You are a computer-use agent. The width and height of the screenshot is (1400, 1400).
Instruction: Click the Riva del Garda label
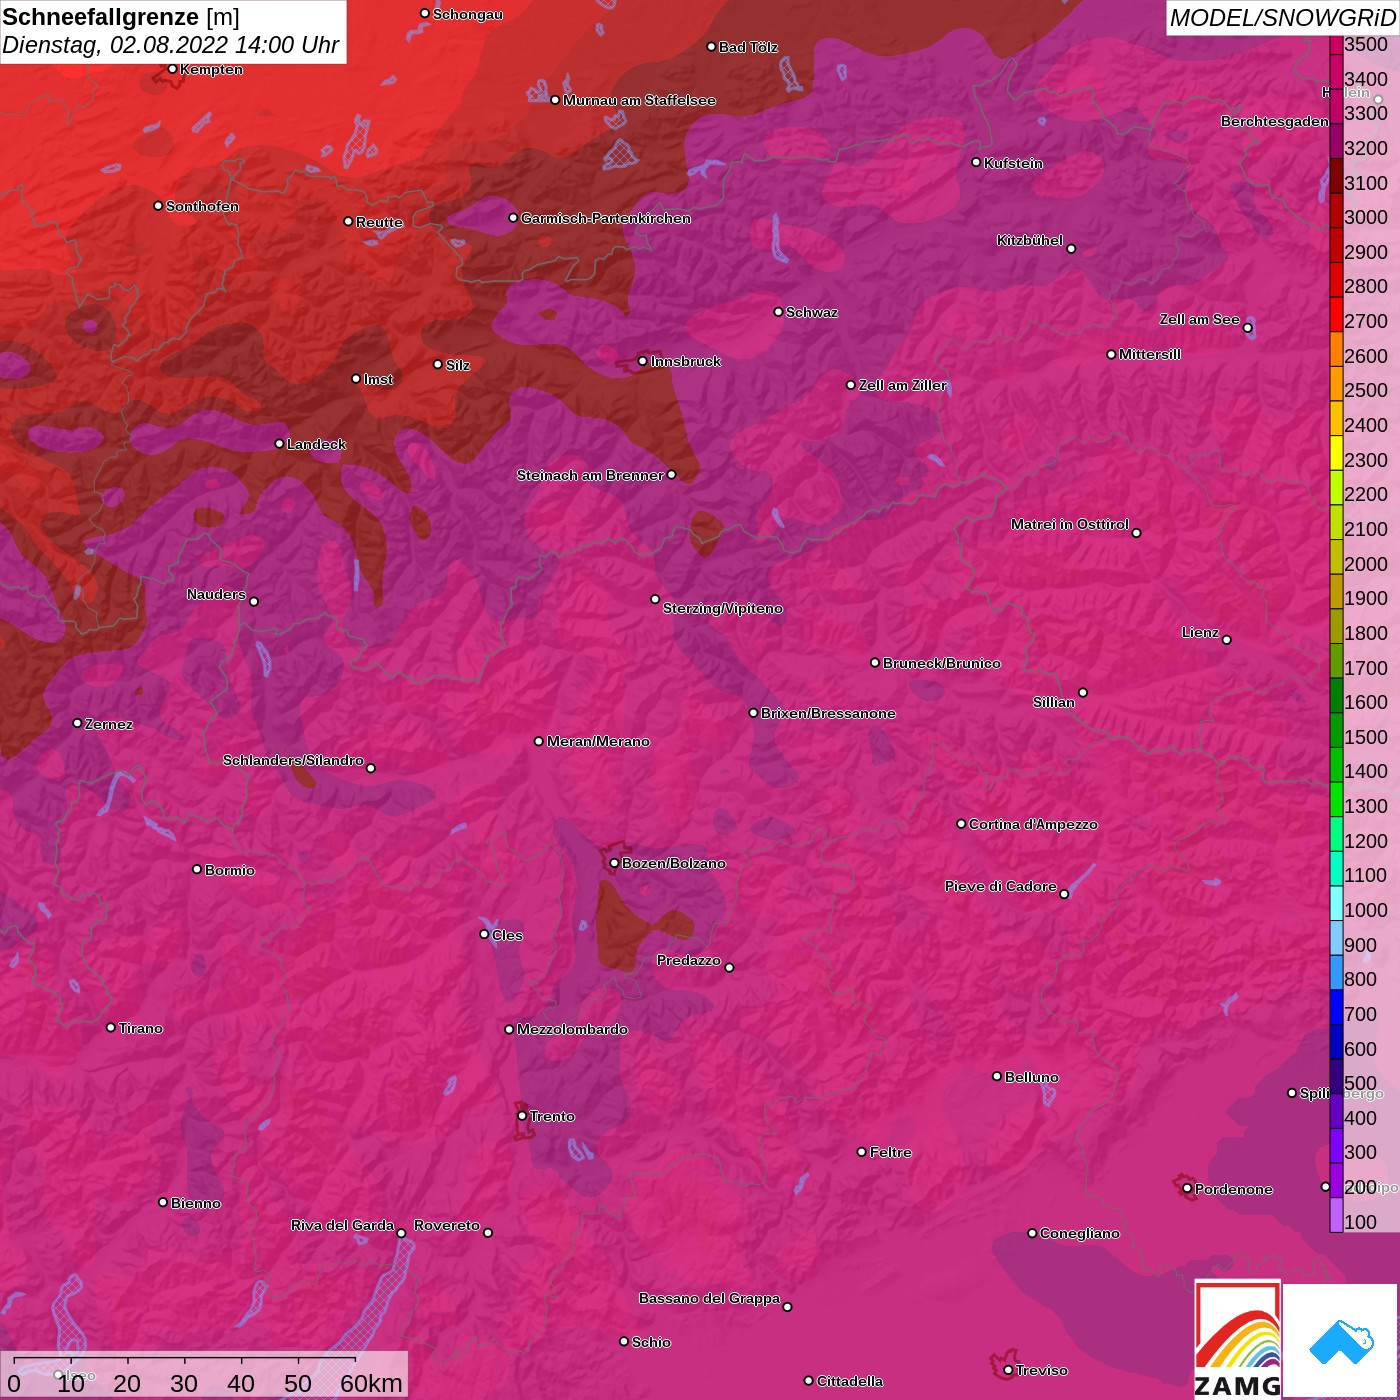(342, 1225)
